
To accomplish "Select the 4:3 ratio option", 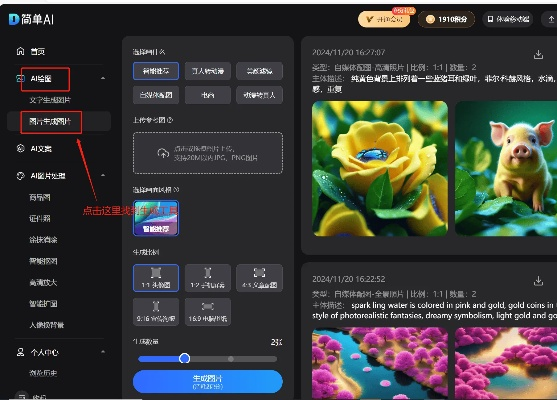I will point(259,278).
